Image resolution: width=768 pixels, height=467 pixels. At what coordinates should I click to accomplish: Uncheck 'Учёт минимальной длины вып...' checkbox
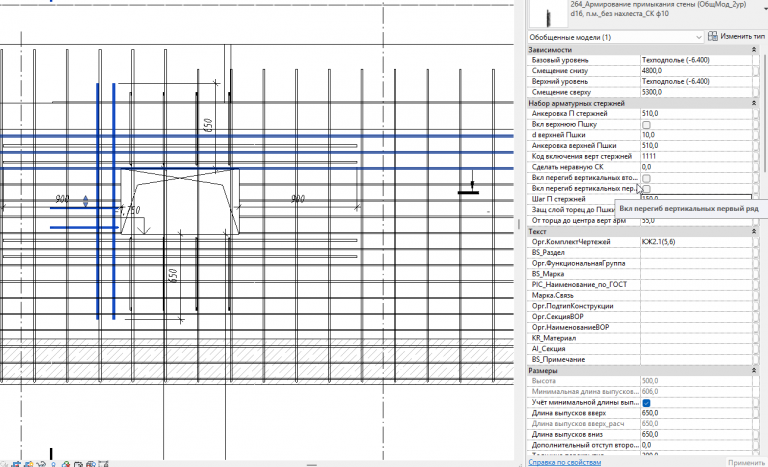click(646, 403)
